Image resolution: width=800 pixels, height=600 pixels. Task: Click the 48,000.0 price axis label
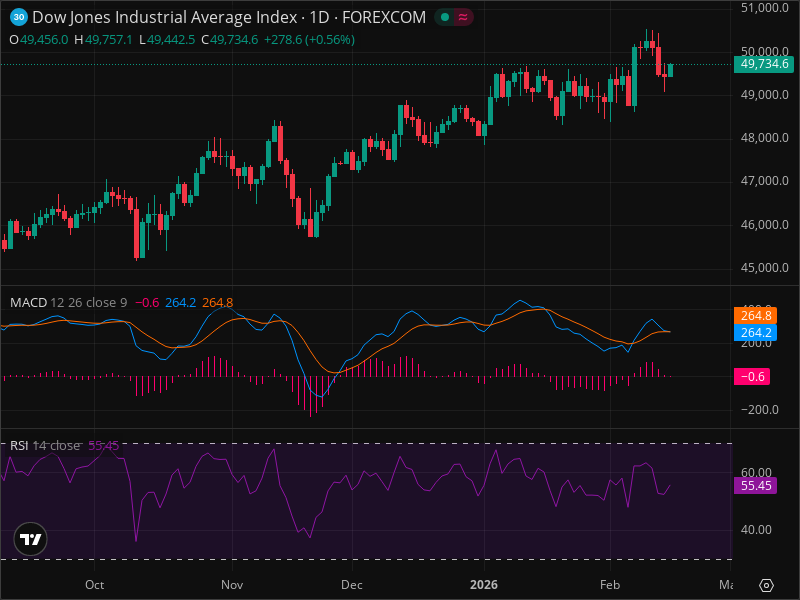point(764,138)
